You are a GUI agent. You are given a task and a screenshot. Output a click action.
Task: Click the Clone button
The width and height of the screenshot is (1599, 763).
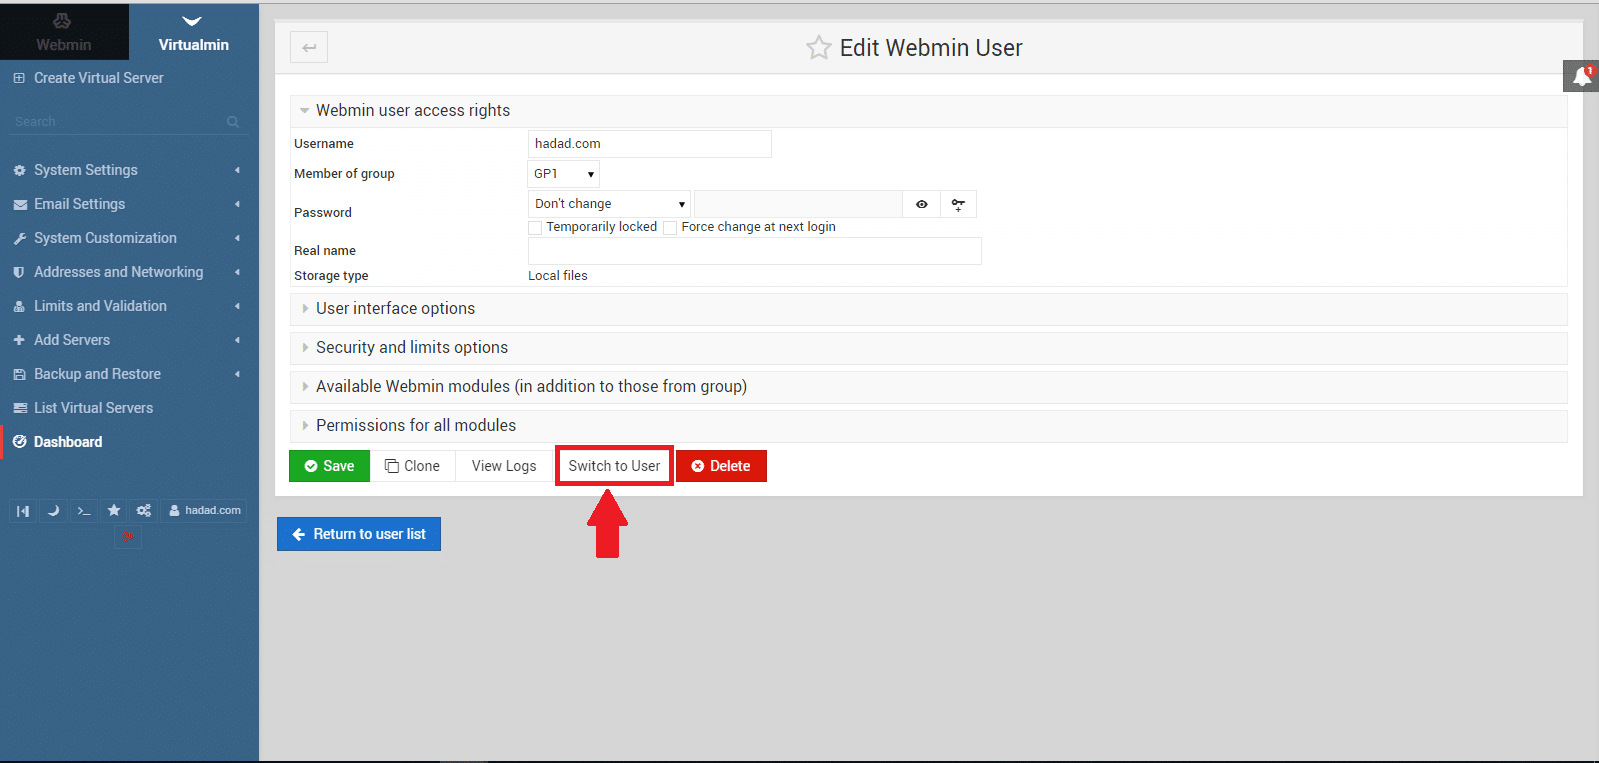point(412,466)
